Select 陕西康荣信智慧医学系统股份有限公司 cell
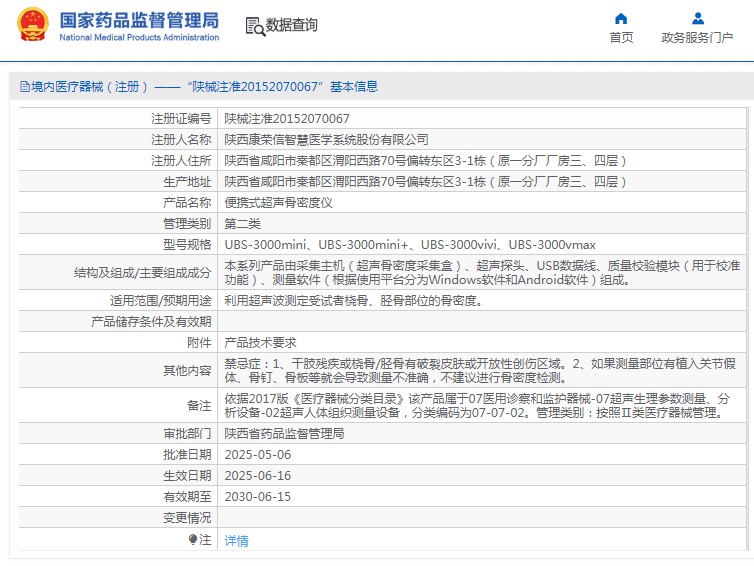754x566 pixels. (327, 139)
